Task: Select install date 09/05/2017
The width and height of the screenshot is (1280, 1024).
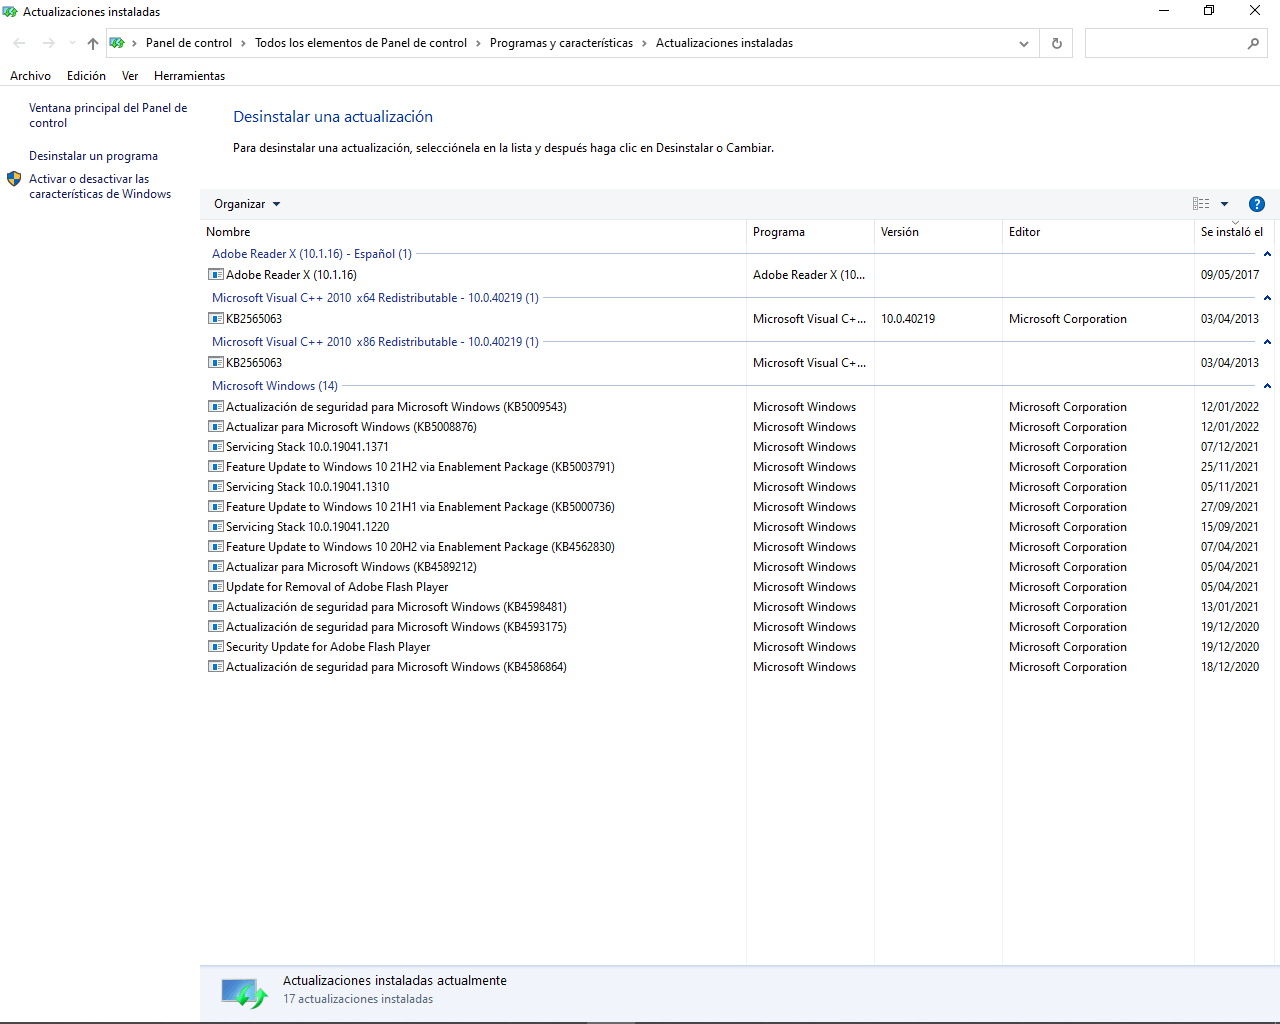Action: click(x=1230, y=275)
